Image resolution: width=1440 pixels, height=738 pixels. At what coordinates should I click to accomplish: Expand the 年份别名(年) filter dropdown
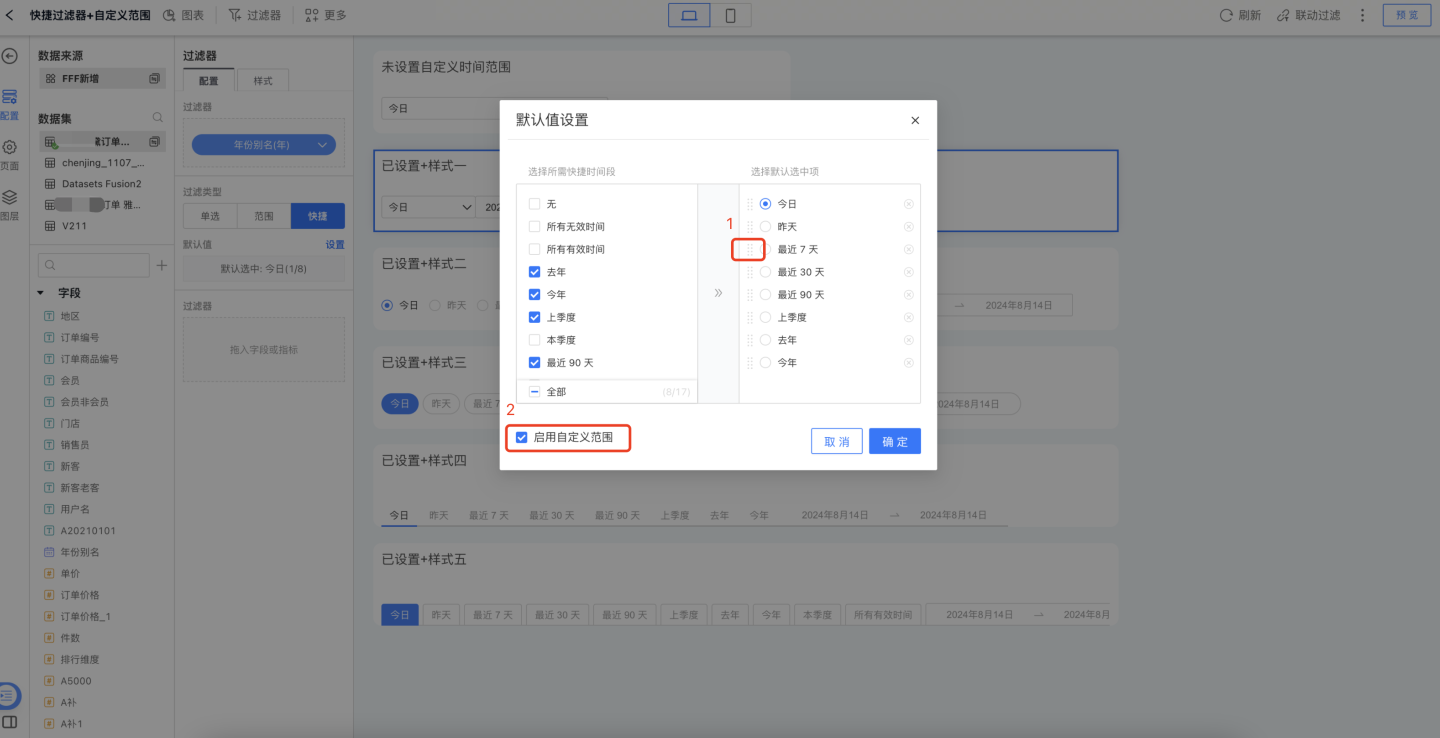tap(322, 145)
